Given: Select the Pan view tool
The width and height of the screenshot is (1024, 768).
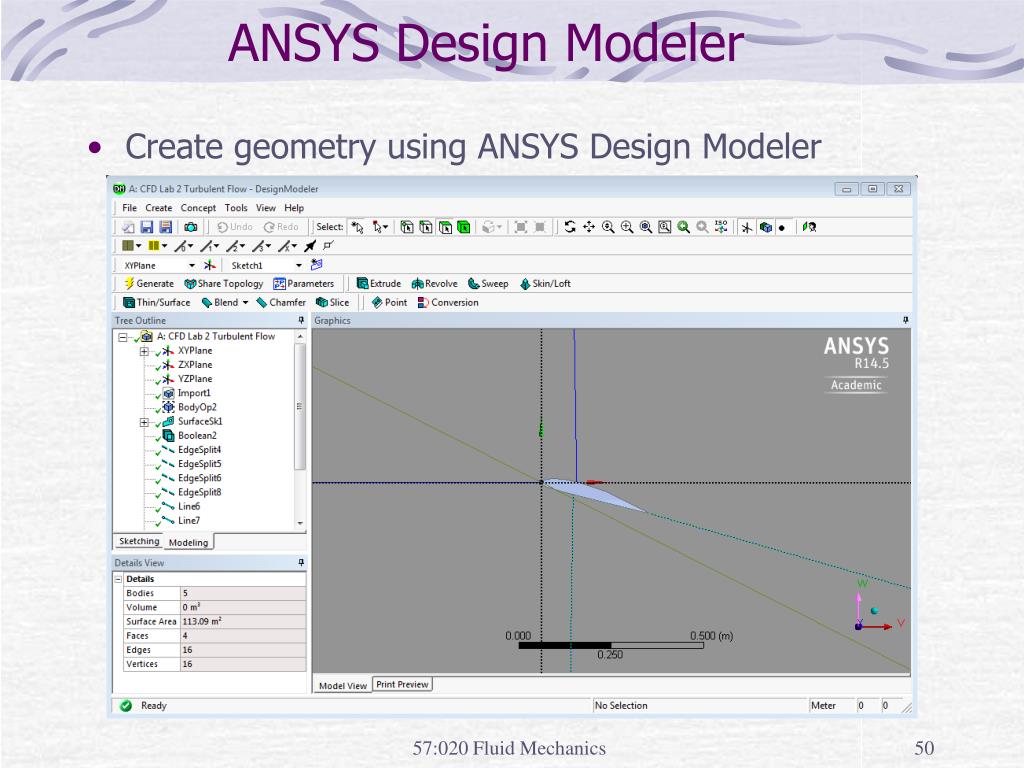Looking at the screenshot, I should [588, 227].
